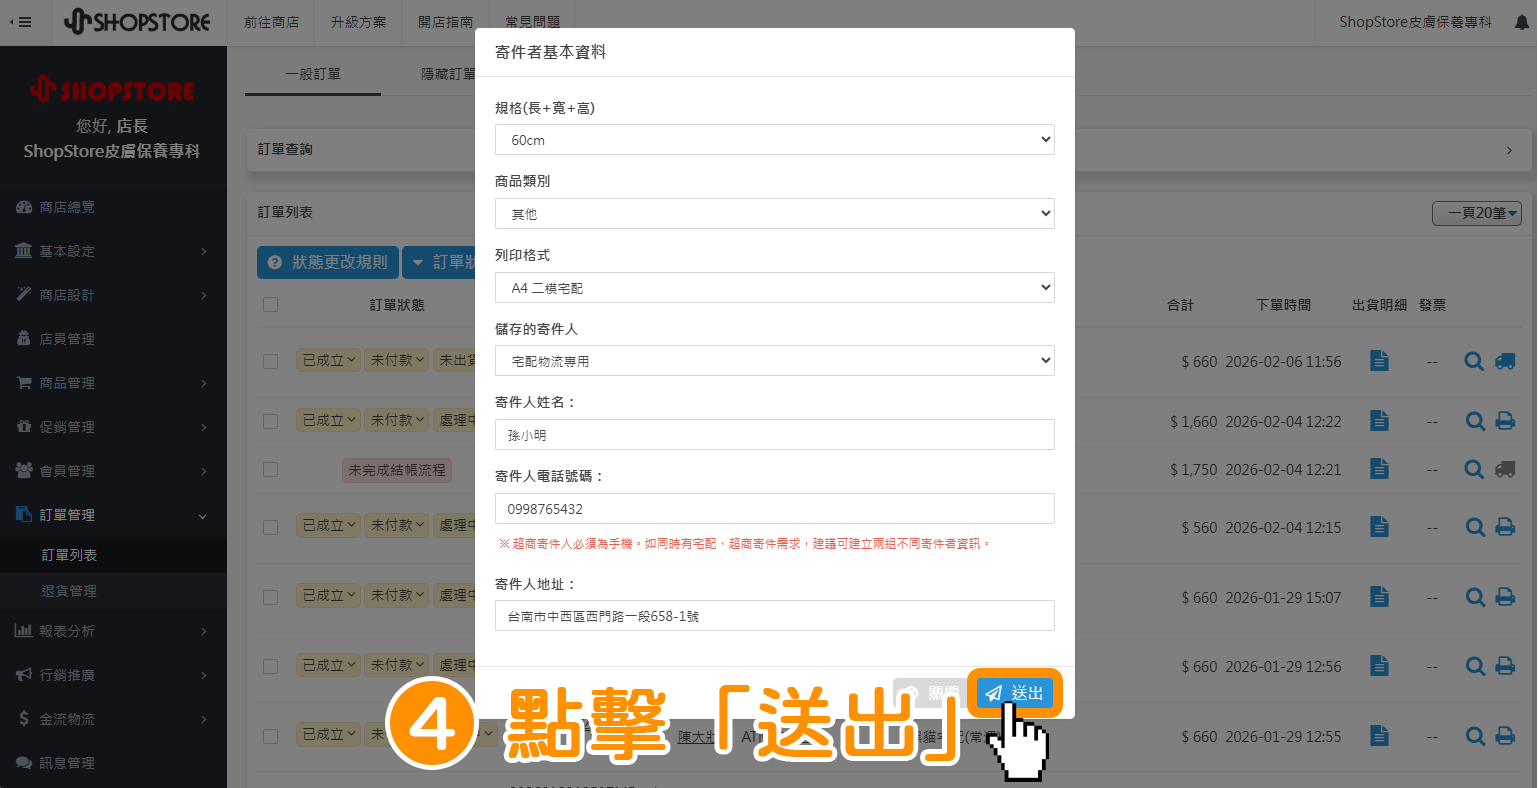Click the truck icon on the $660 top order
1538x788 pixels.
coord(1504,361)
